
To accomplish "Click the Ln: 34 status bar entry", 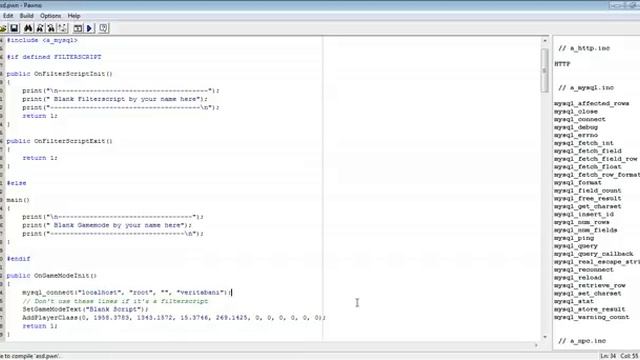I will (x=608, y=356).
